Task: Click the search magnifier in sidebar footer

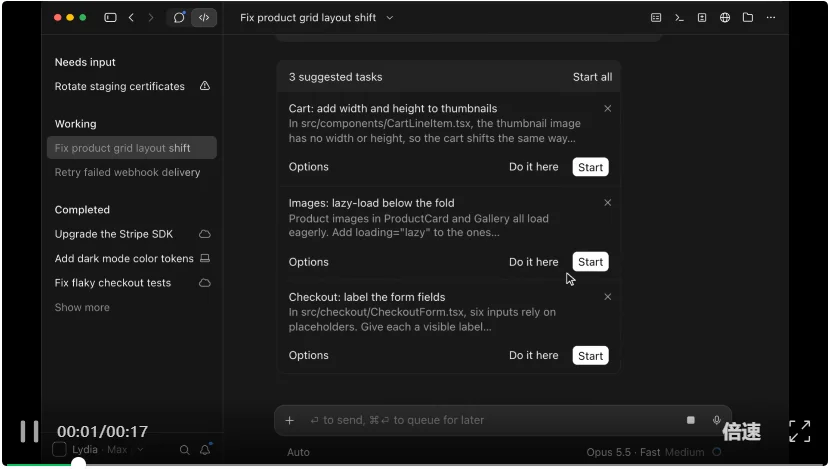Action: [x=184, y=449]
